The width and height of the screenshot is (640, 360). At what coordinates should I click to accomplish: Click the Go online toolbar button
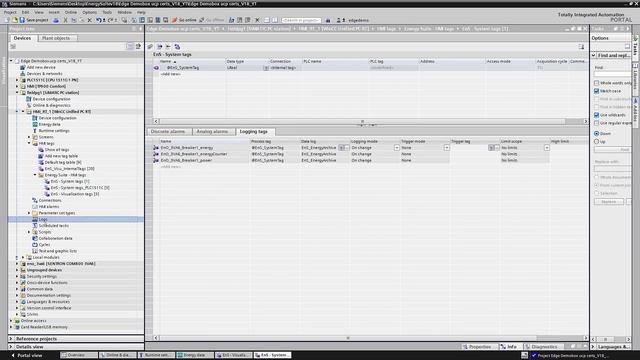(184, 20)
